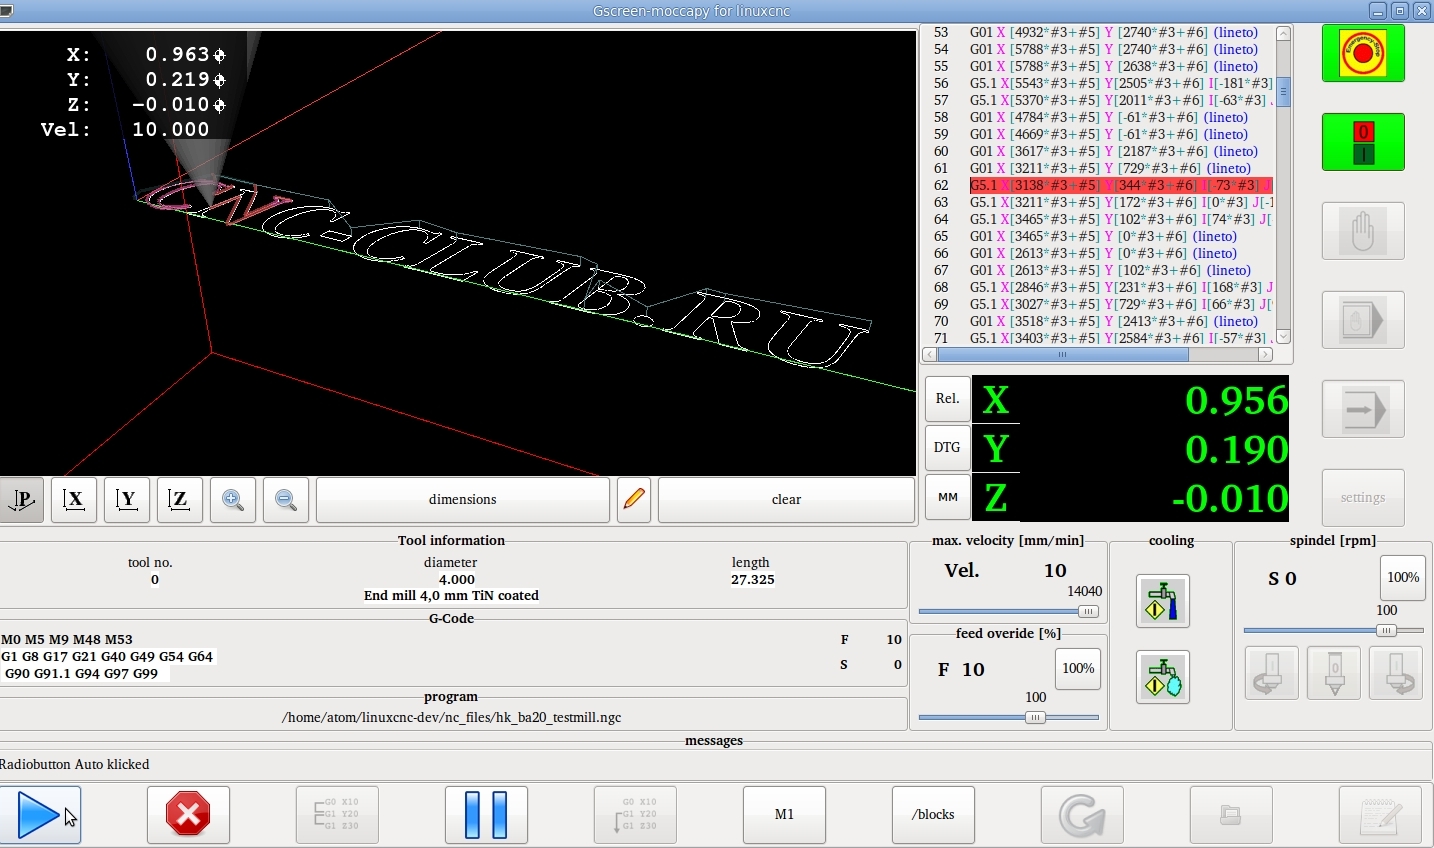Click G-code horizontal scroll left arrow
Image resolution: width=1434 pixels, height=848 pixels.
pos(930,355)
